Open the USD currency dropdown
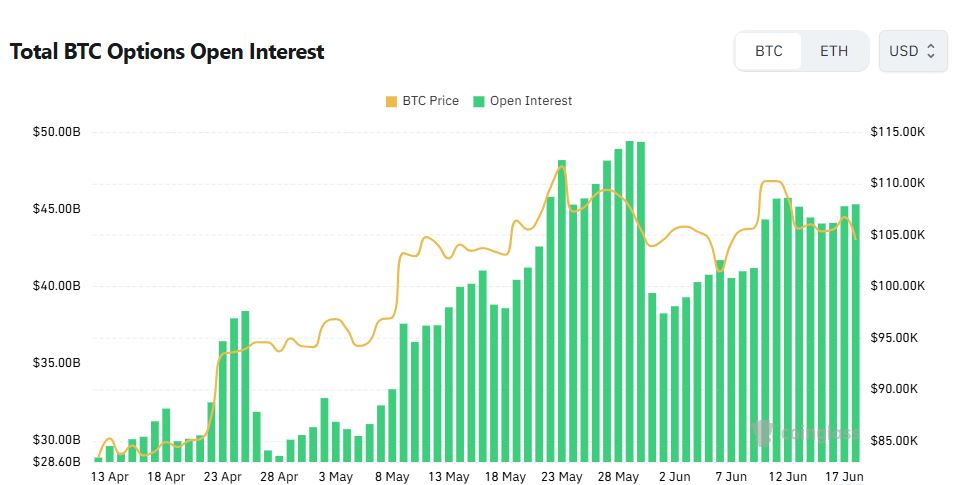This screenshot has height=485, width=957. click(x=912, y=51)
